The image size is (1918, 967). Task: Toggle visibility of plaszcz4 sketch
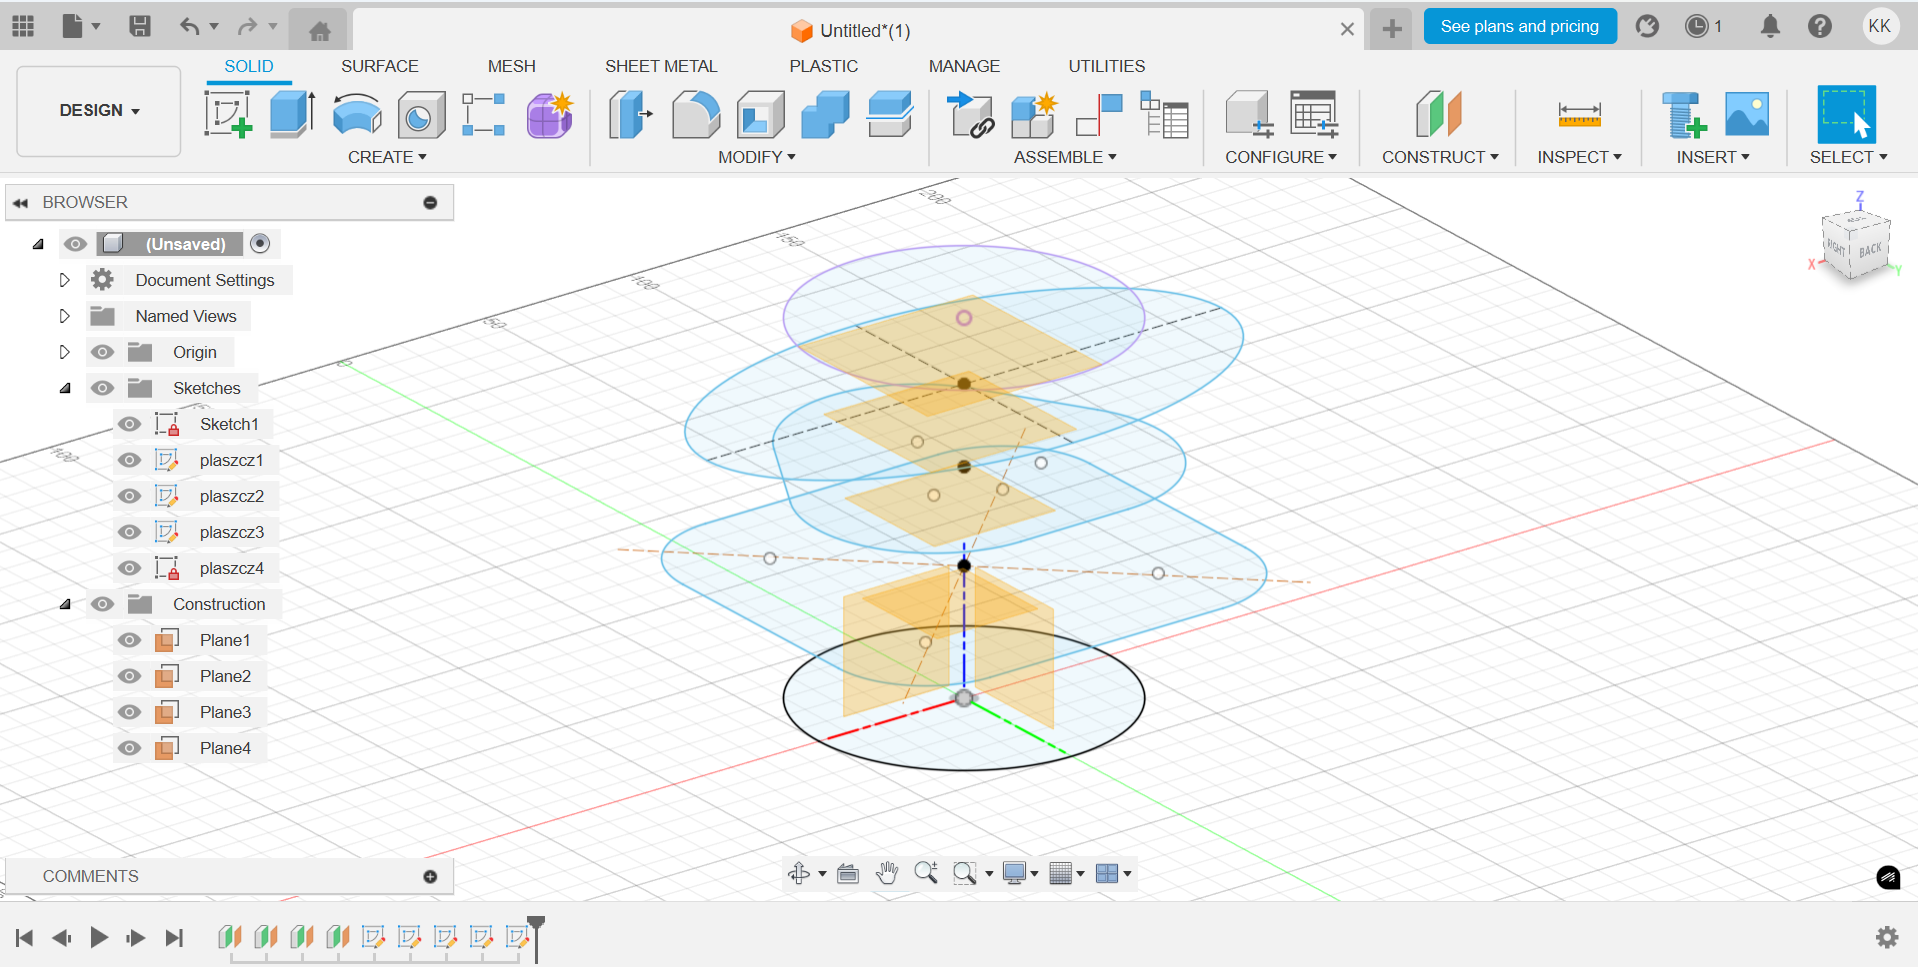click(129, 568)
